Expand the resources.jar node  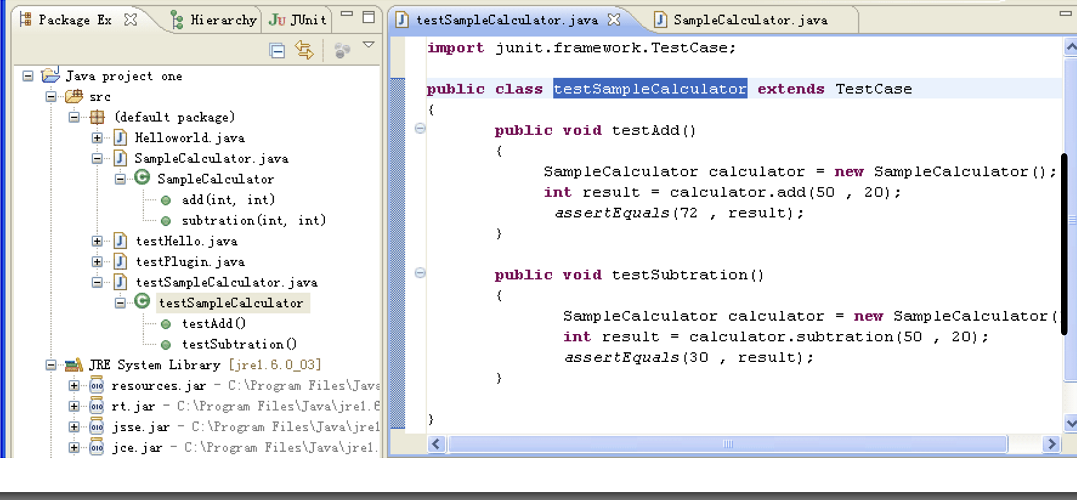pos(74,385)
